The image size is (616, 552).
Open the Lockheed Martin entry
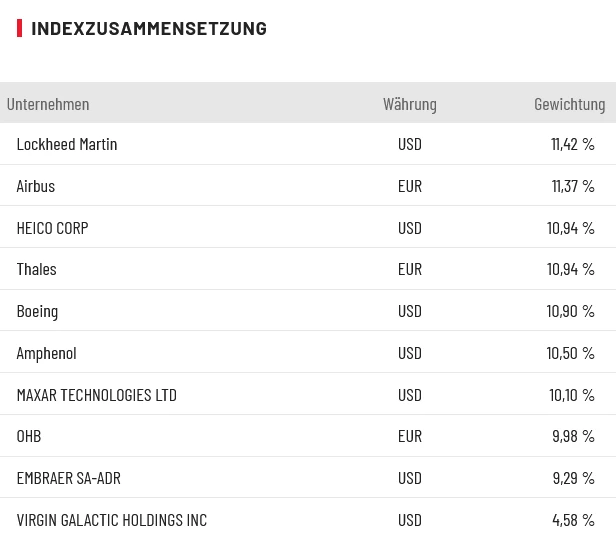coord(67,144)
